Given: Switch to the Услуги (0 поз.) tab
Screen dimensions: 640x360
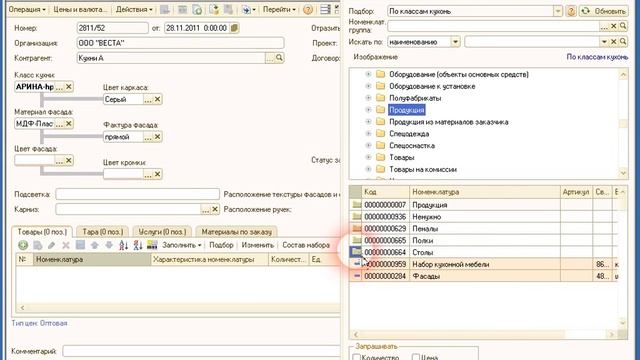Looking at the screenshot, I should [x=162, y=231].
